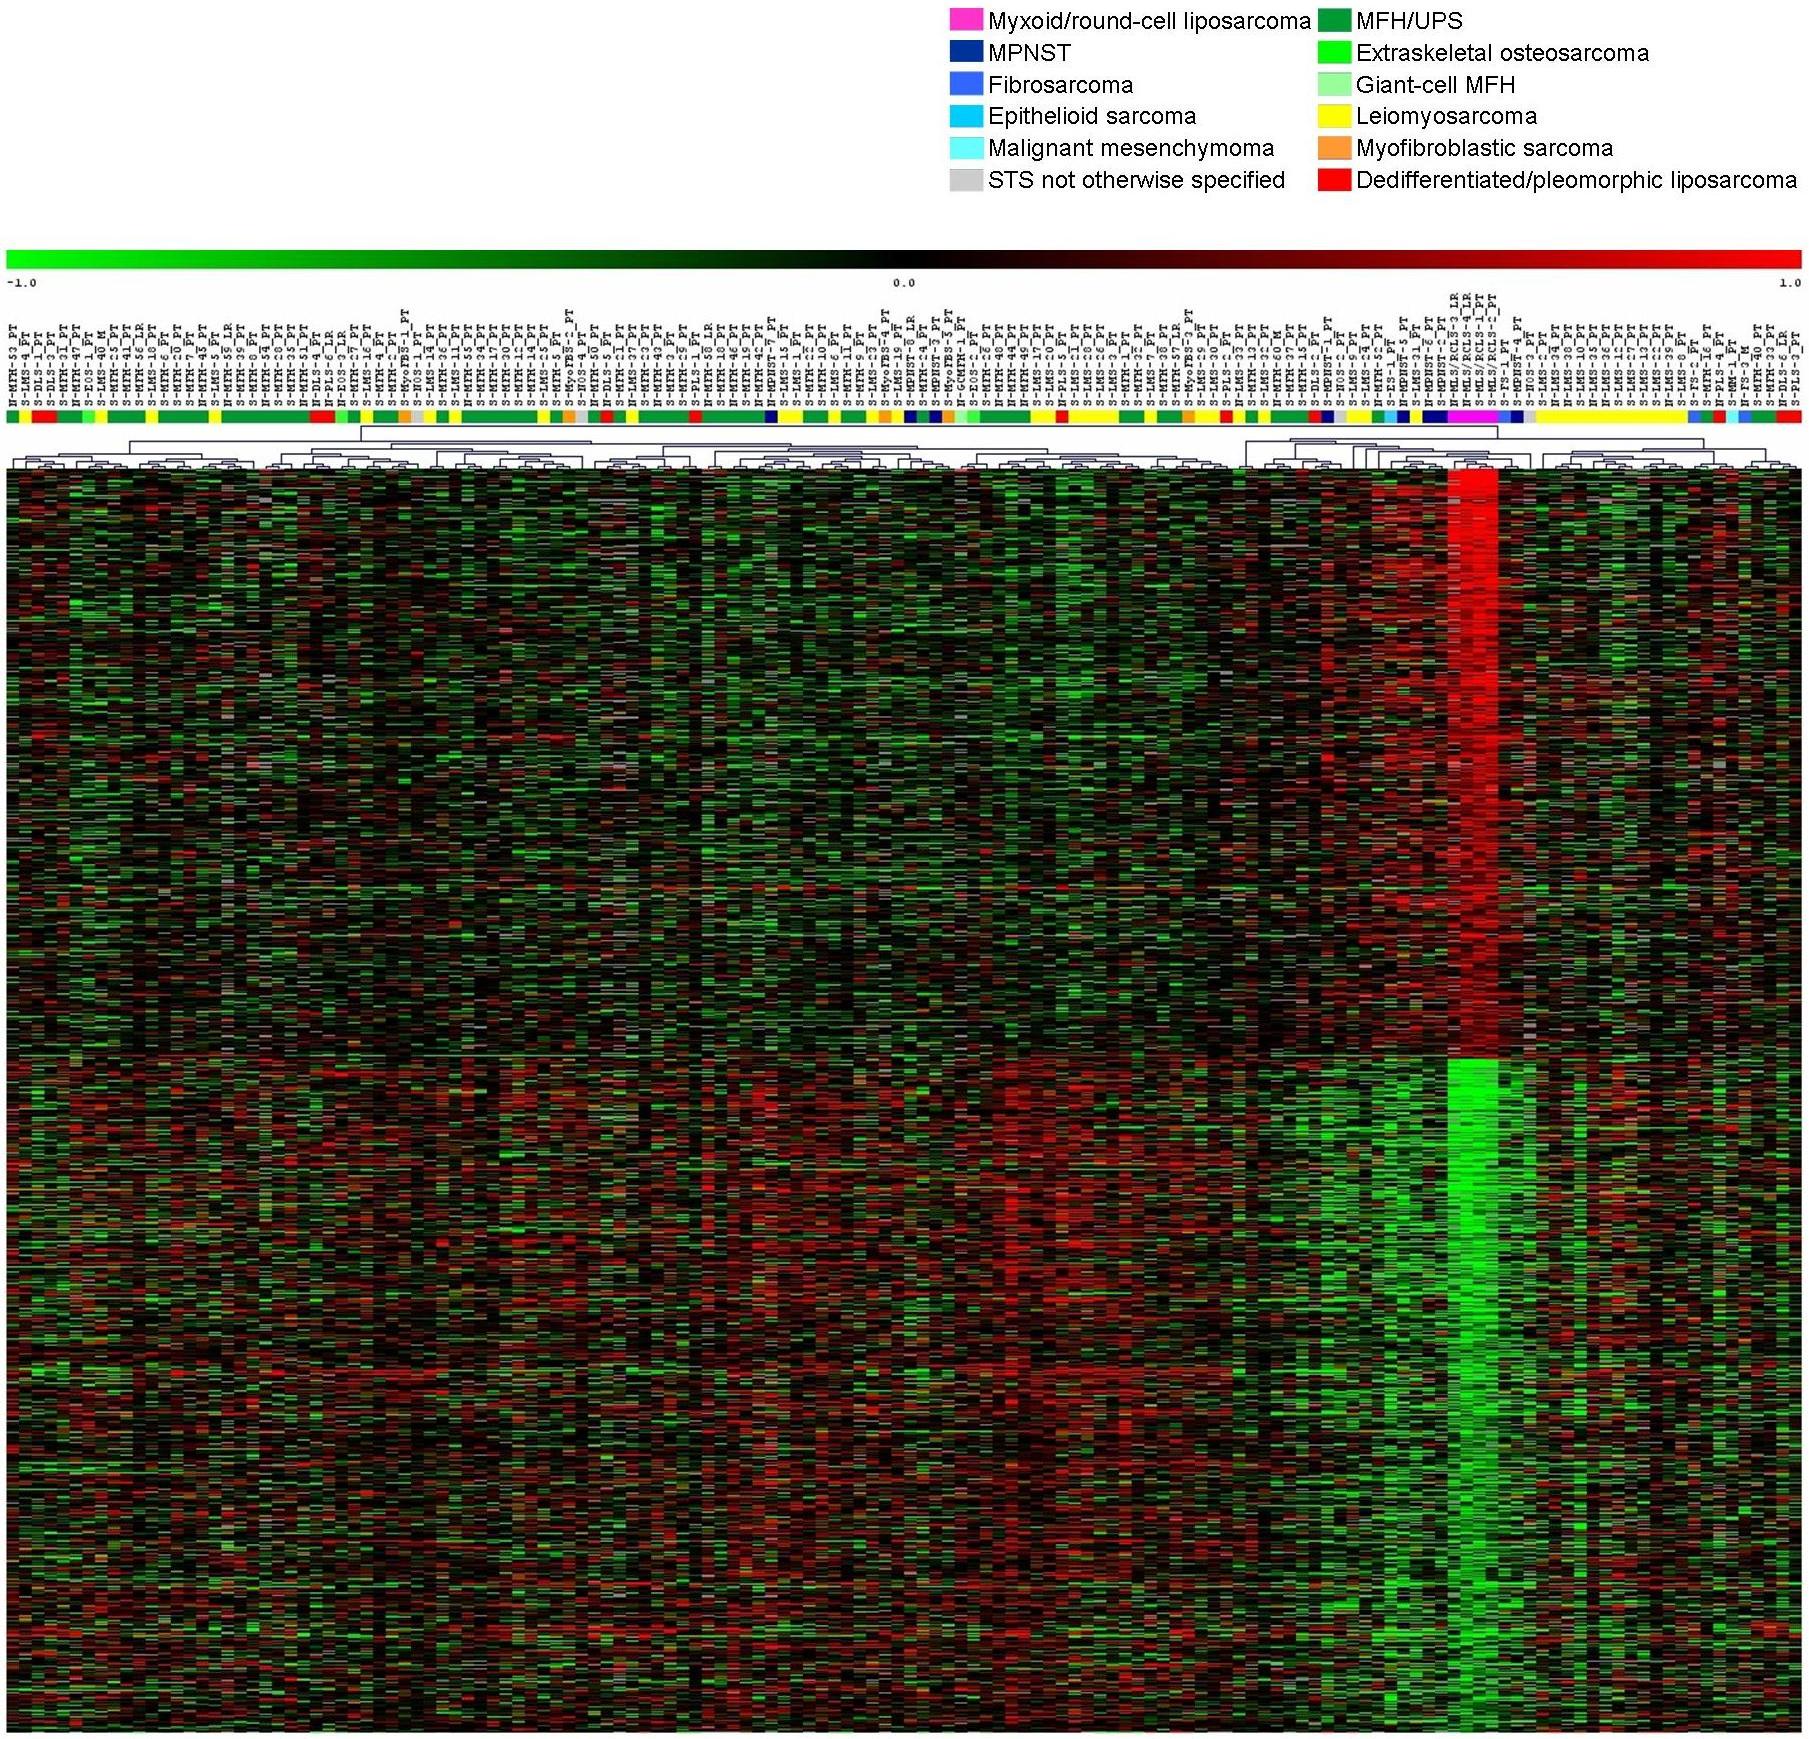Click the -1.0 scale value
The width and height of the screenshot is (1809, 1739).
coord(21,283)
